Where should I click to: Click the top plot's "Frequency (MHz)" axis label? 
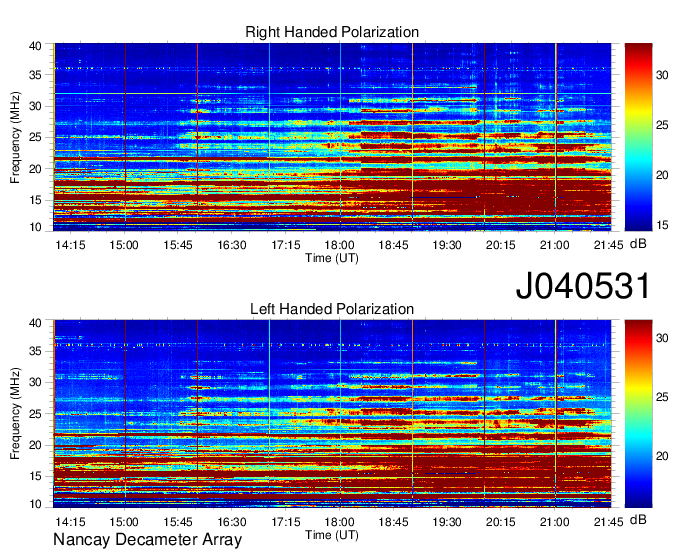15,137
